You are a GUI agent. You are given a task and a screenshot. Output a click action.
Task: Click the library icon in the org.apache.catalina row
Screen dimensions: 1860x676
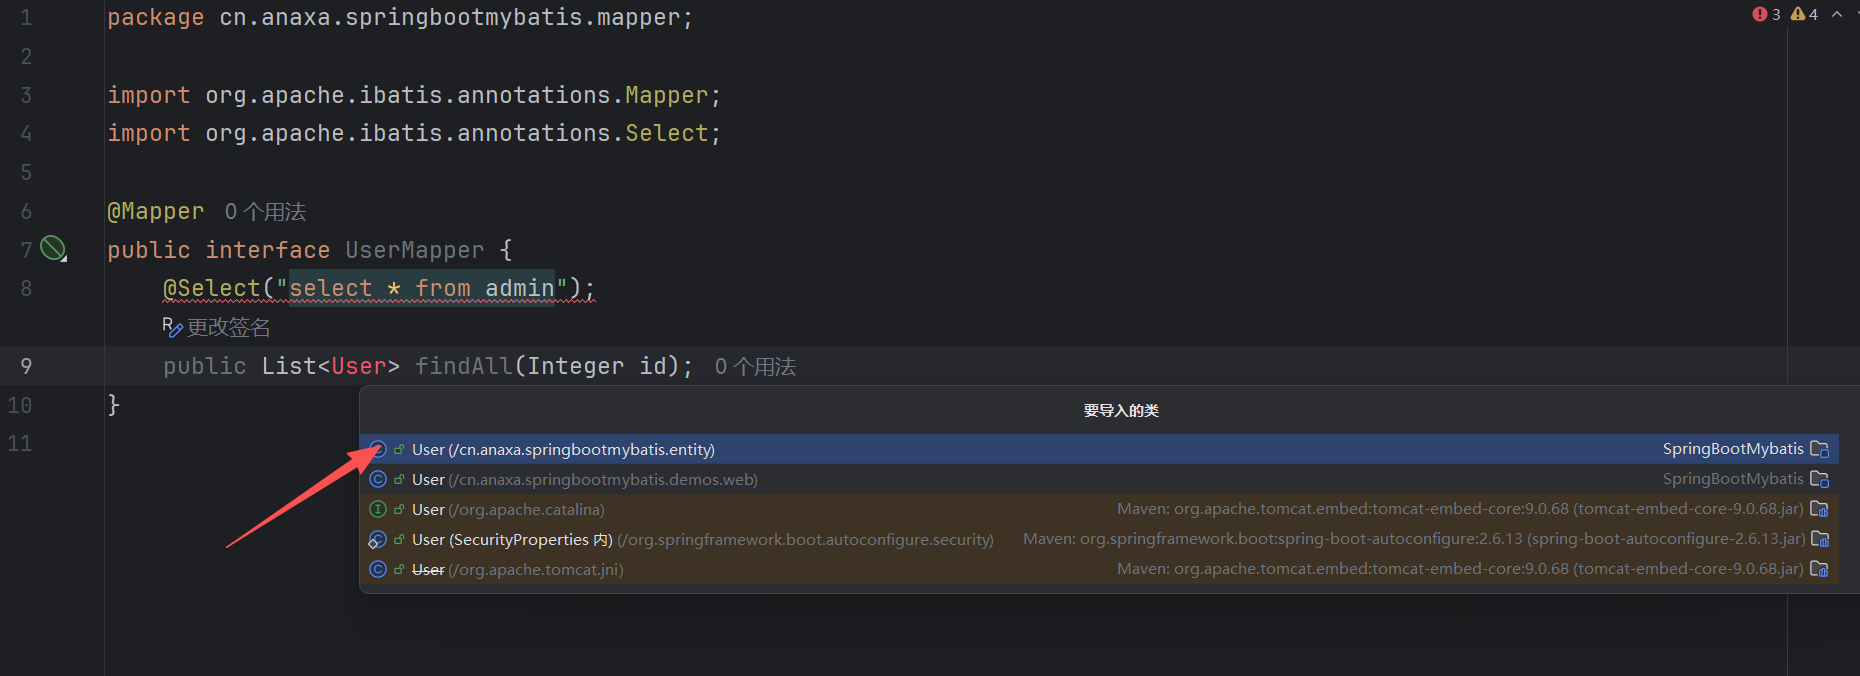[1819, 510]
